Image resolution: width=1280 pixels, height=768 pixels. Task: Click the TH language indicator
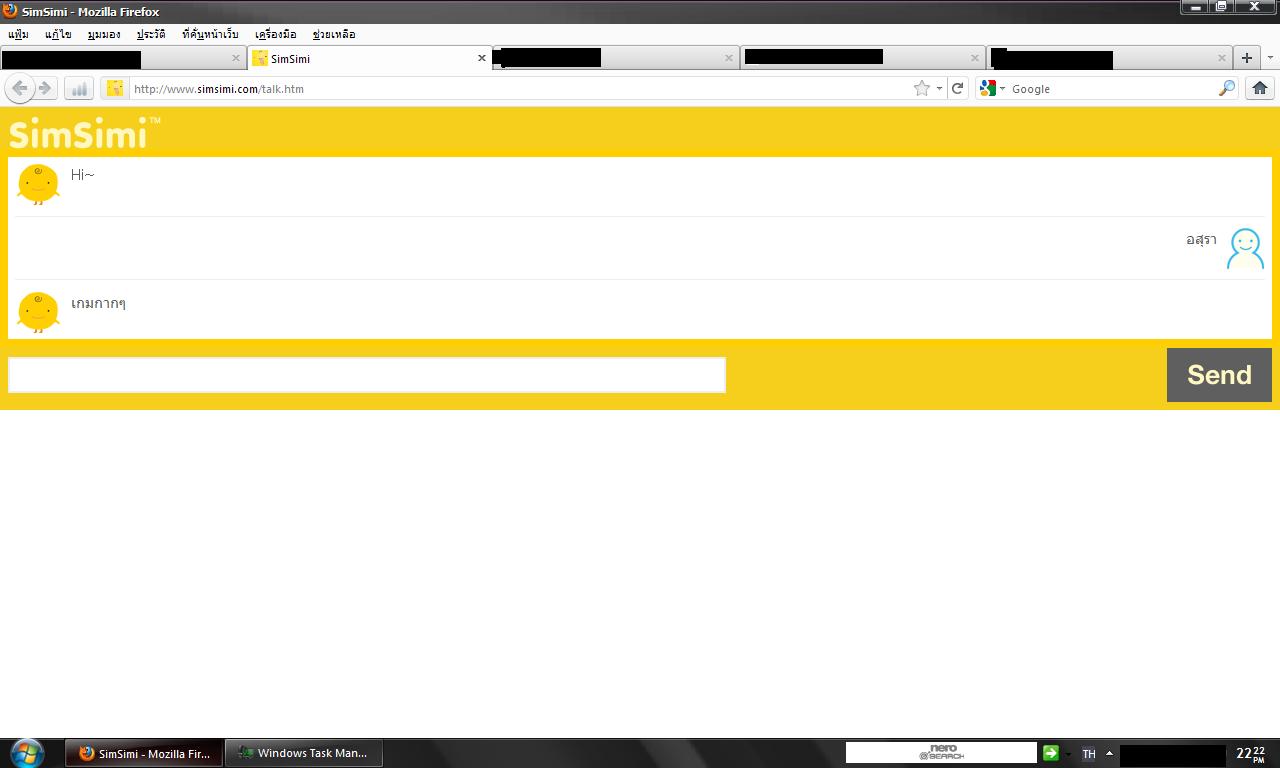tap(1089, 754)
